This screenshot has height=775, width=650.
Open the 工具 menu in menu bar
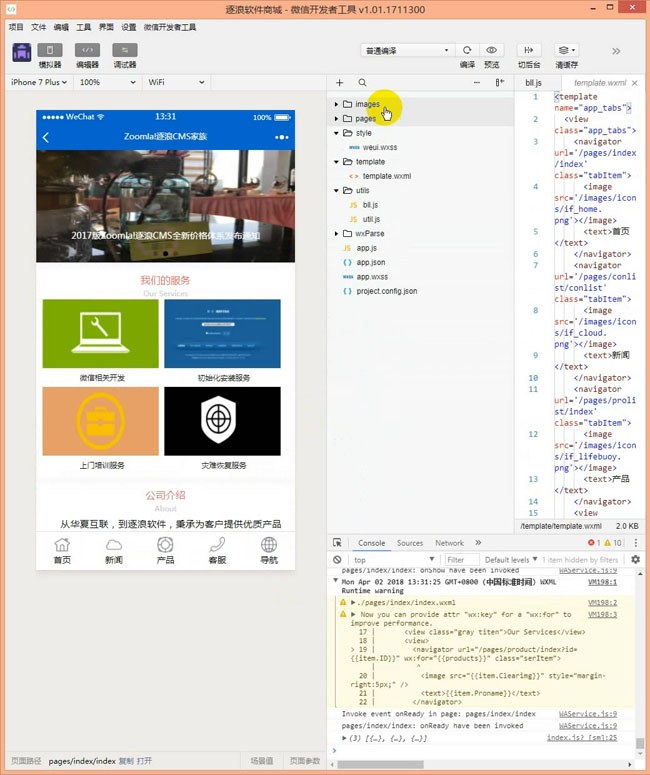pos(84,27)
